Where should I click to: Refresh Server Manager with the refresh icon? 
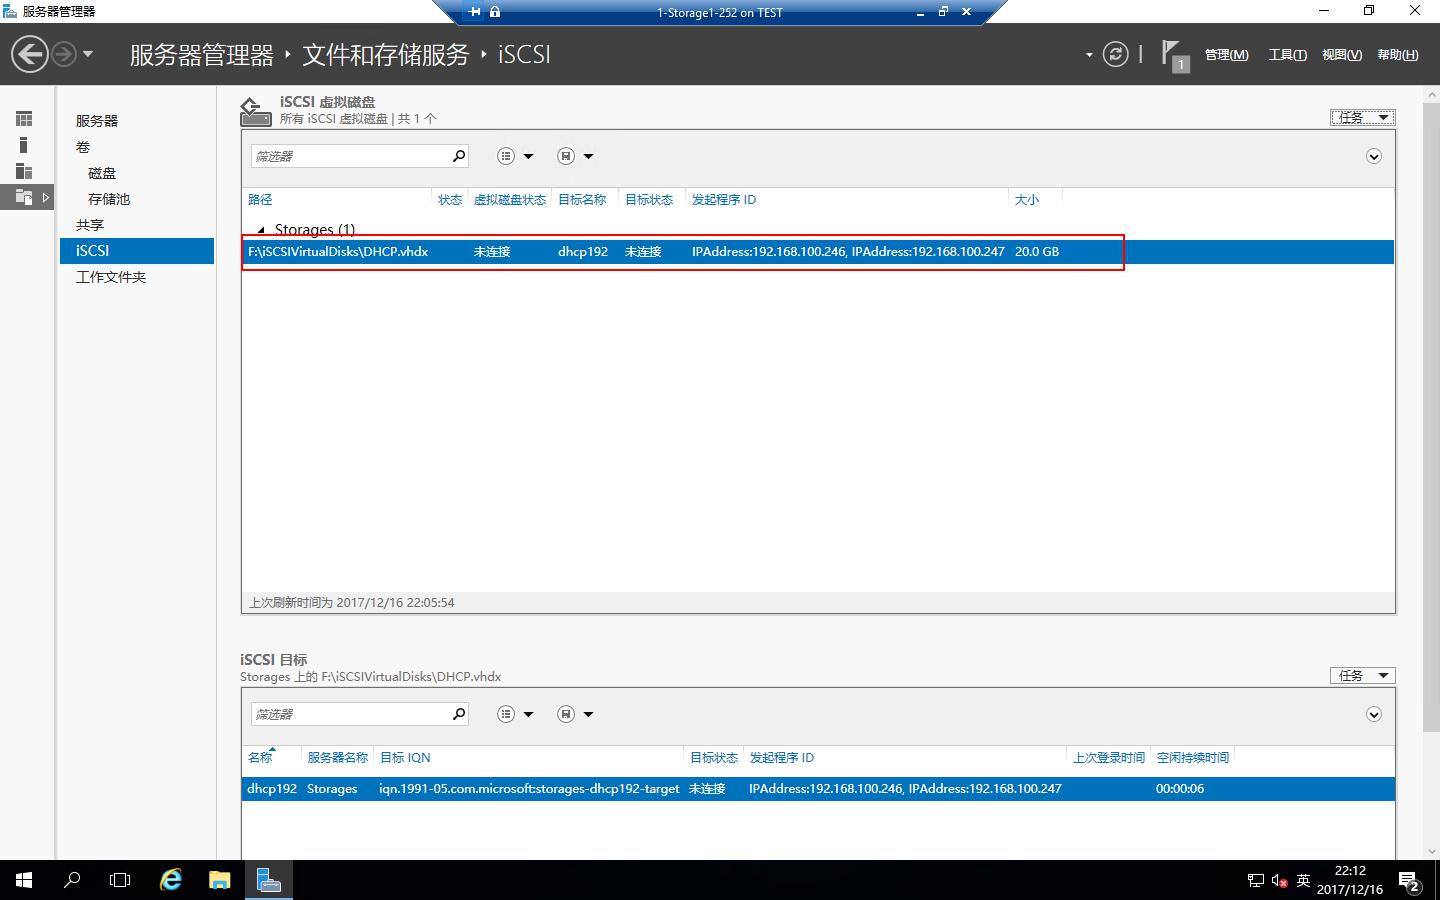pyautogui.click(x=1115, y=54)
